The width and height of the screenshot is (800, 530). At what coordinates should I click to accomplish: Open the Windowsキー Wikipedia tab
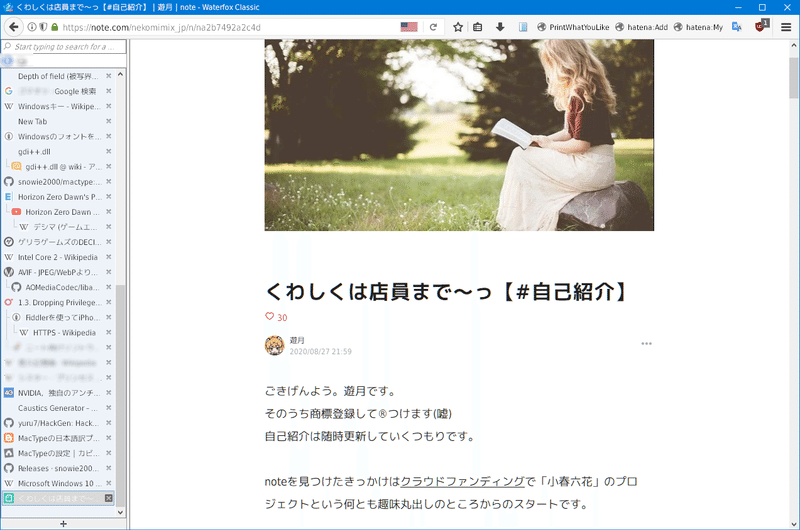click(x=58, y=106)
